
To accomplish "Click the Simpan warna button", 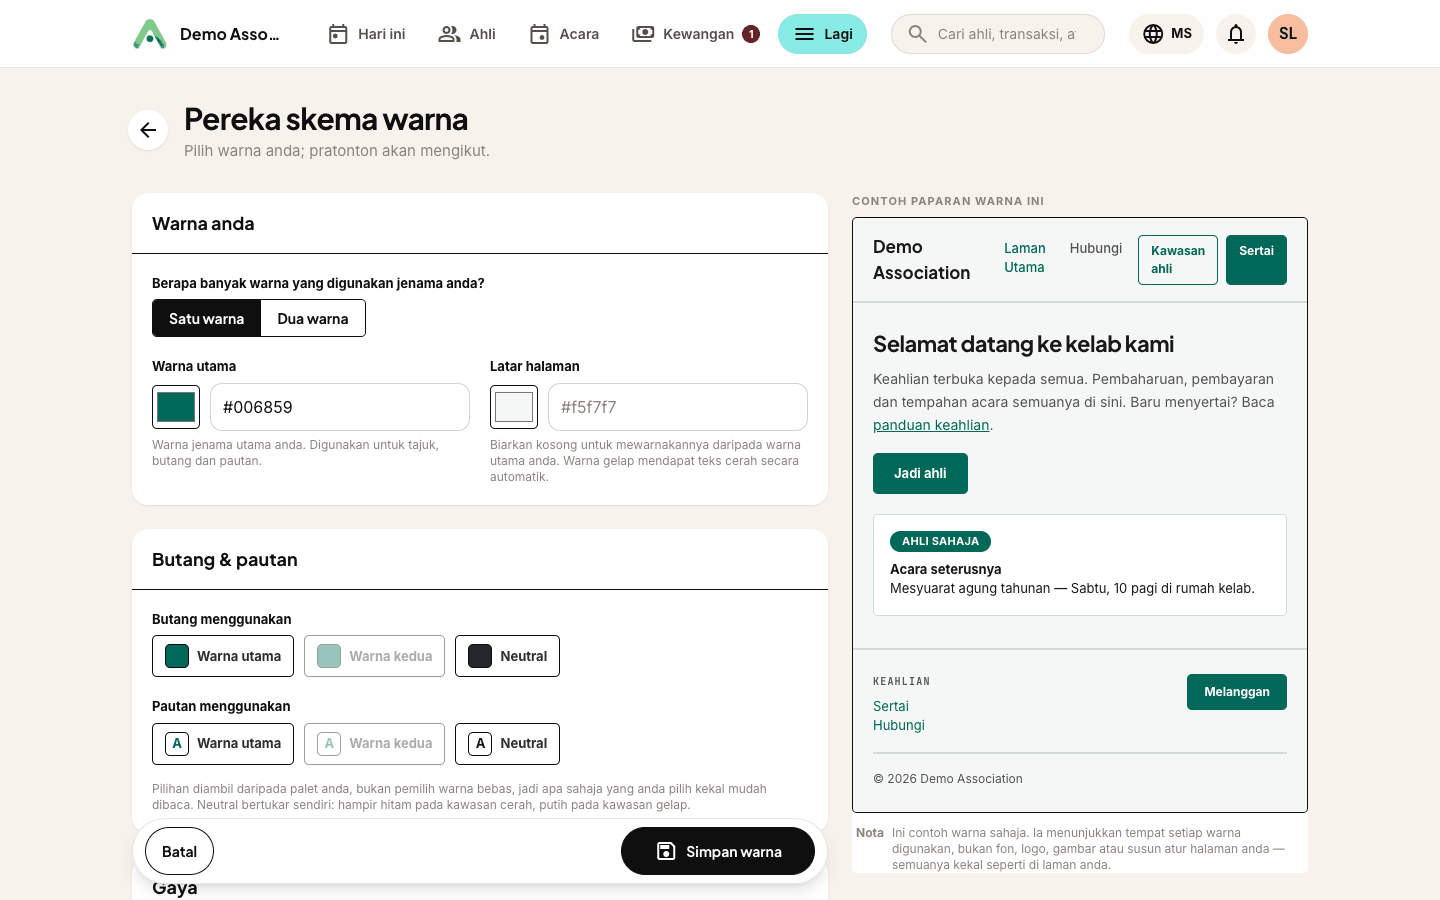I will [718, 851].
